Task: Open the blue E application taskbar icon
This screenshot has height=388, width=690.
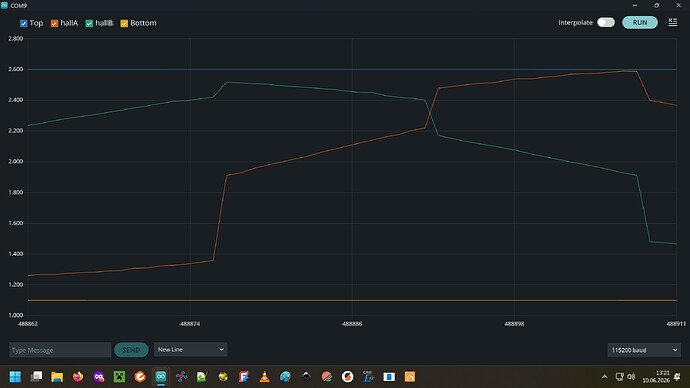Action: tap(368, 377)
